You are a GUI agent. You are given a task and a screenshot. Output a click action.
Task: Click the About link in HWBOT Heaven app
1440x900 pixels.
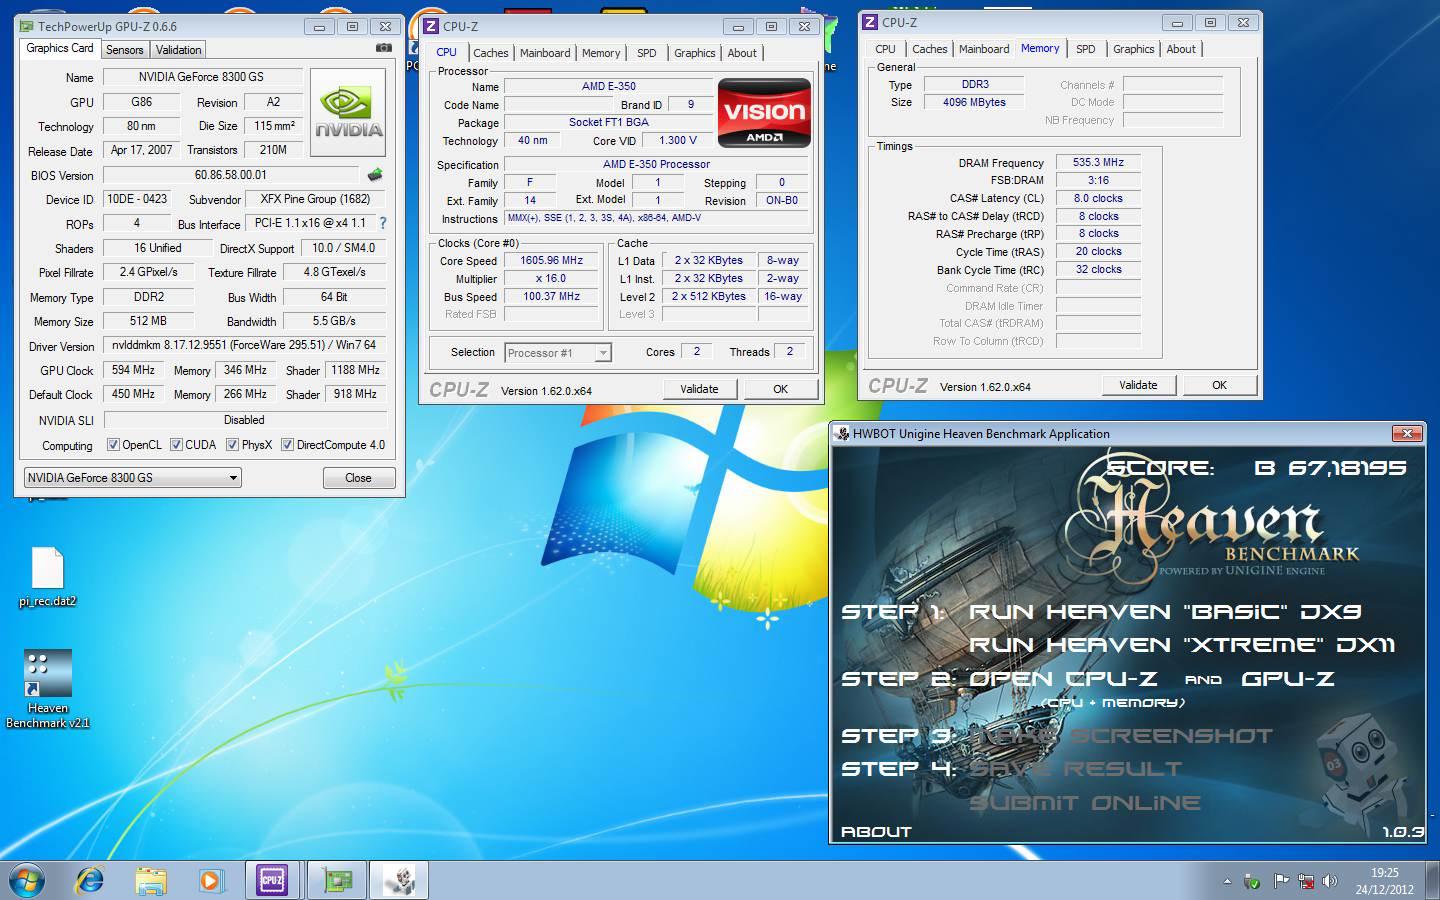click(x=876, y=831)
